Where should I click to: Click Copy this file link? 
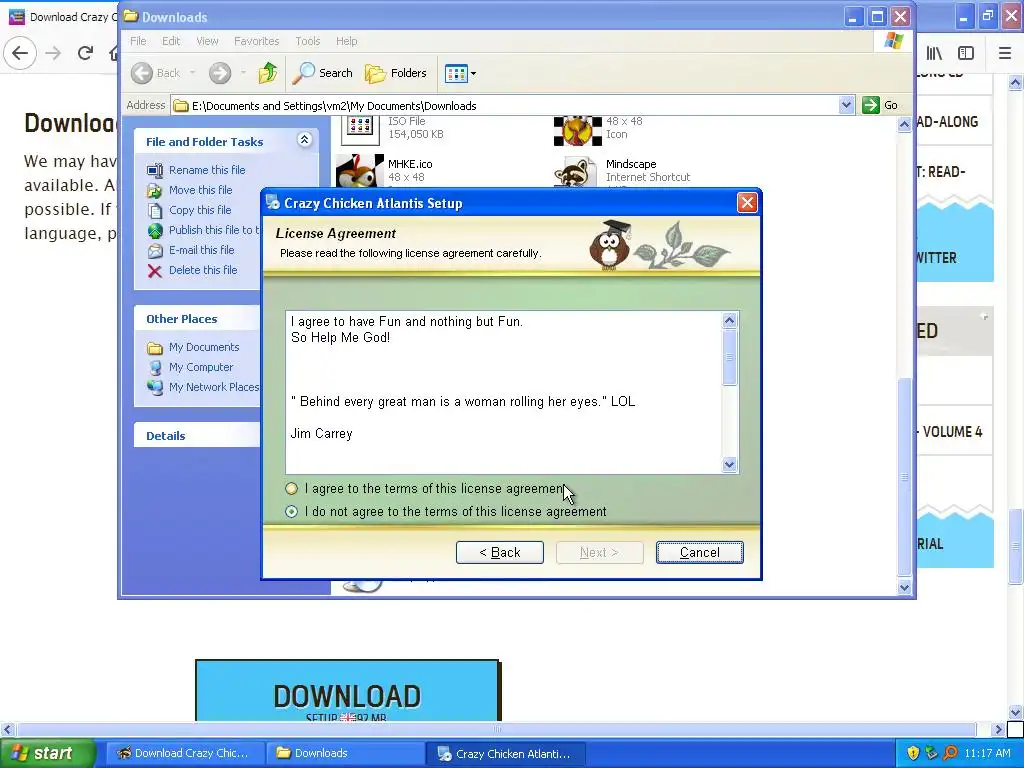(200, 210)
